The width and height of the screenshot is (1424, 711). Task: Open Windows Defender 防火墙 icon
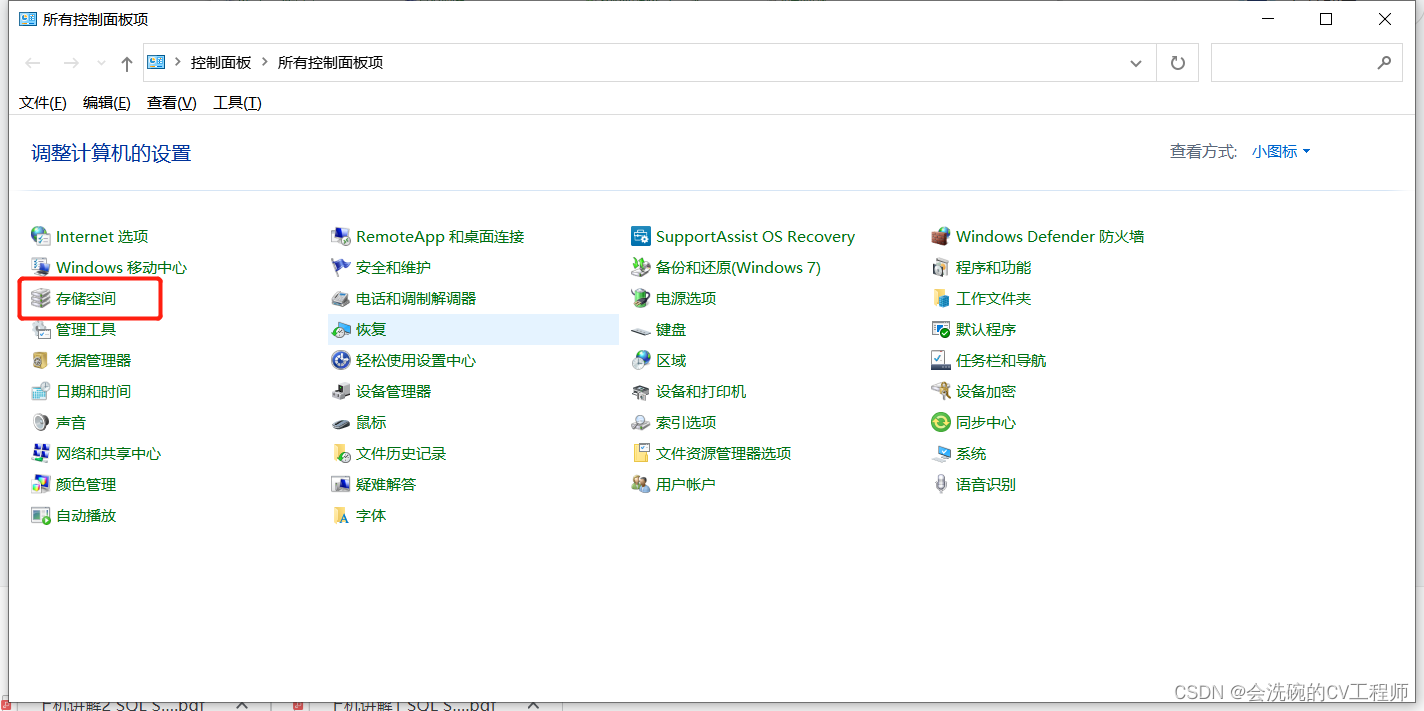click(940, 236)
